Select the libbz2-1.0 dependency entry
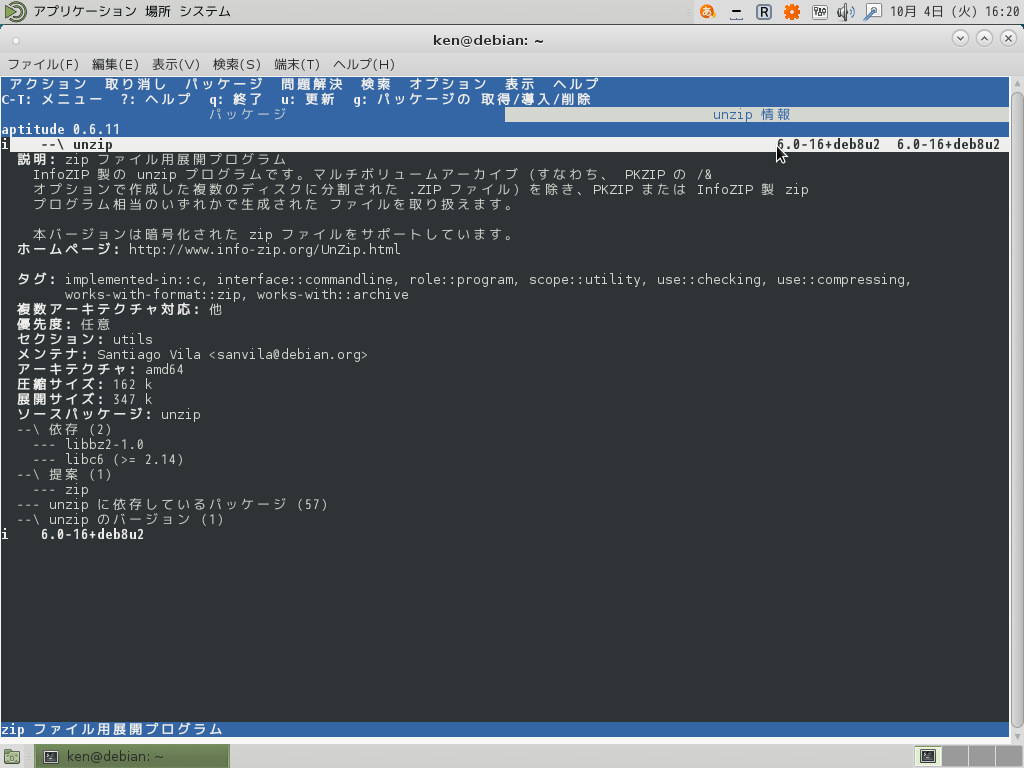Viewport: 1024px width, 768px height. (x=104, y=444)
